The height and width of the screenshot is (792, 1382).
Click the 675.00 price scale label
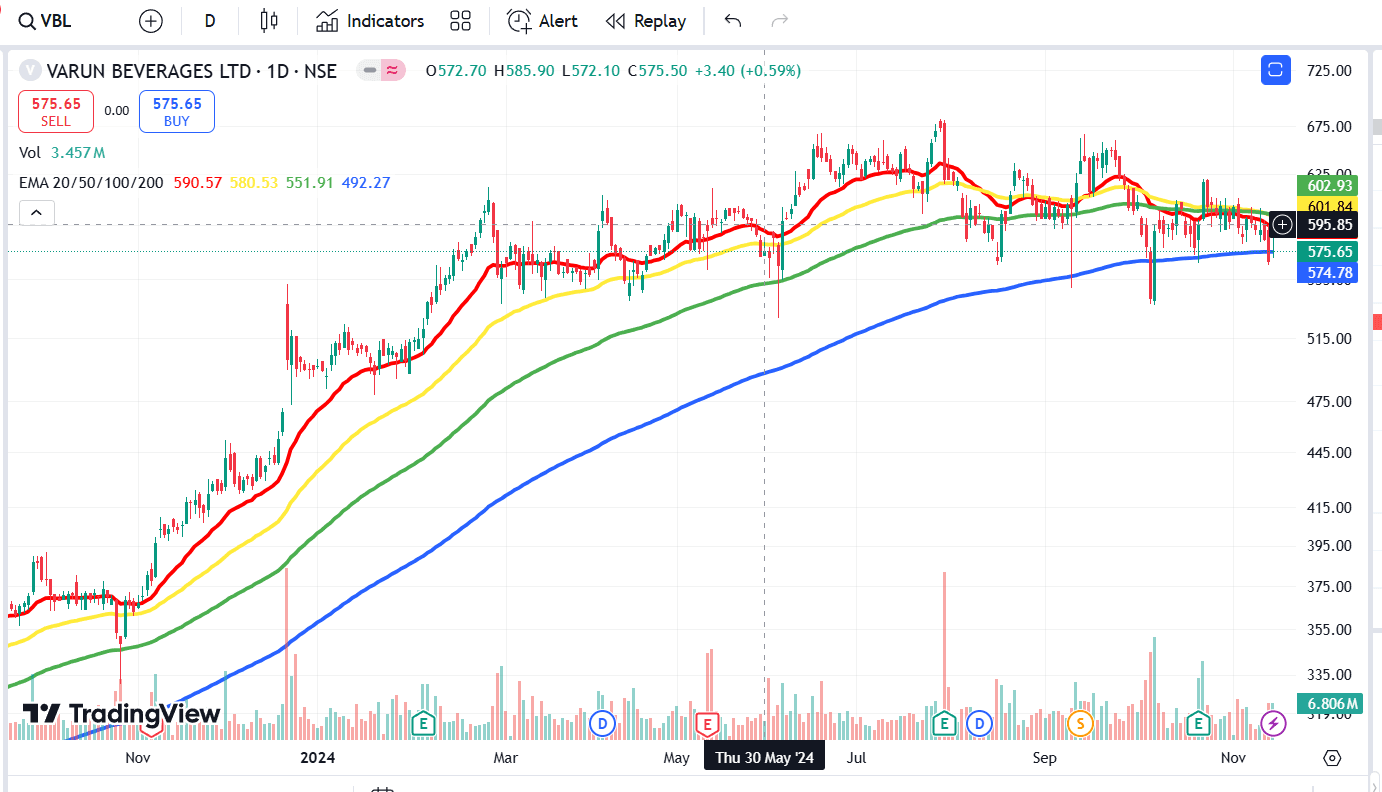1329,127
